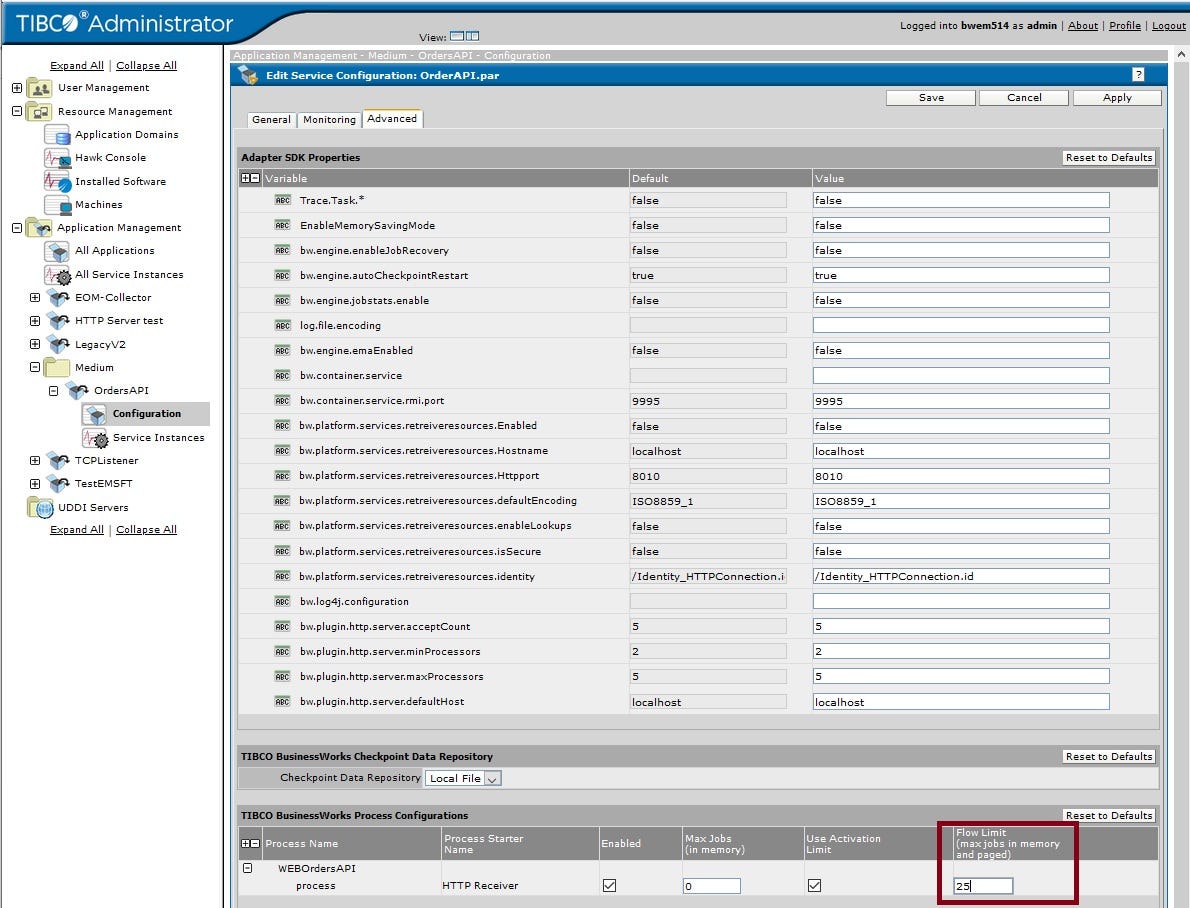Save the service configuration
The width and height of the screenshot is (1190, 908).
coord(929,97)
